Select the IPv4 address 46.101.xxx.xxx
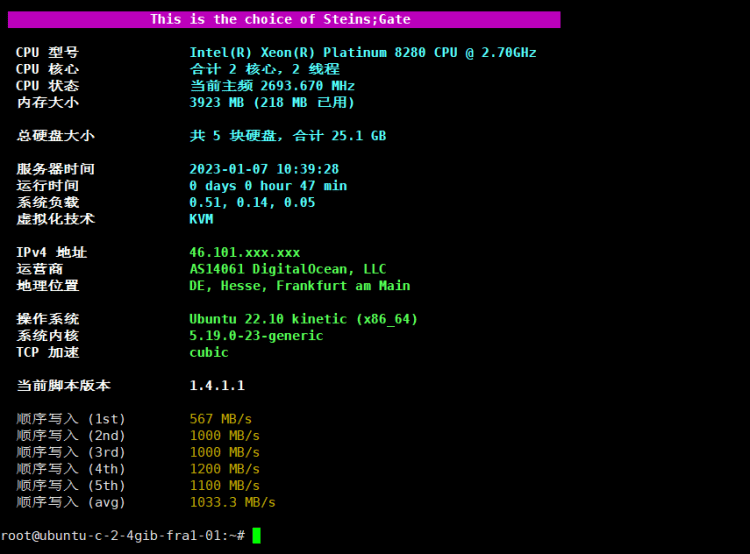The image size is (750, 554). tap(244, 253)
